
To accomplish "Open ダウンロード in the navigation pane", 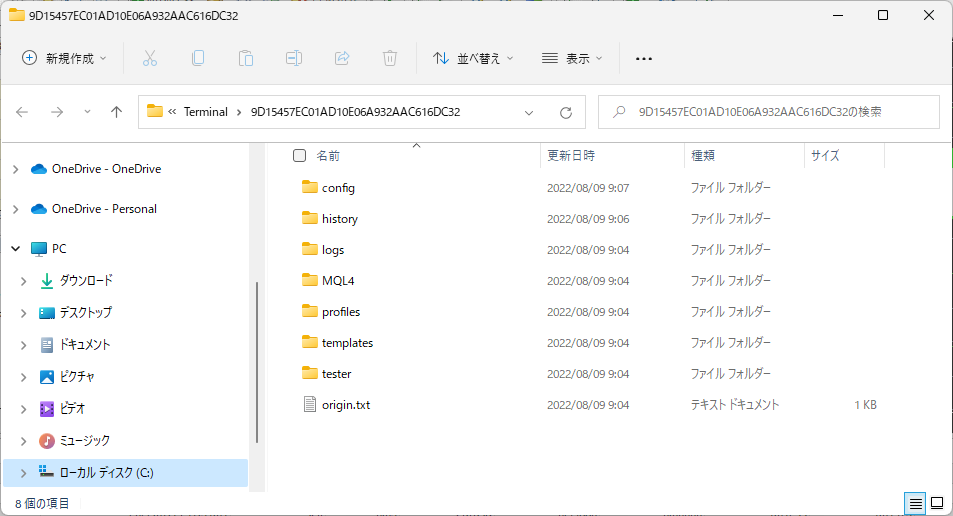I will tap(86, 281).
